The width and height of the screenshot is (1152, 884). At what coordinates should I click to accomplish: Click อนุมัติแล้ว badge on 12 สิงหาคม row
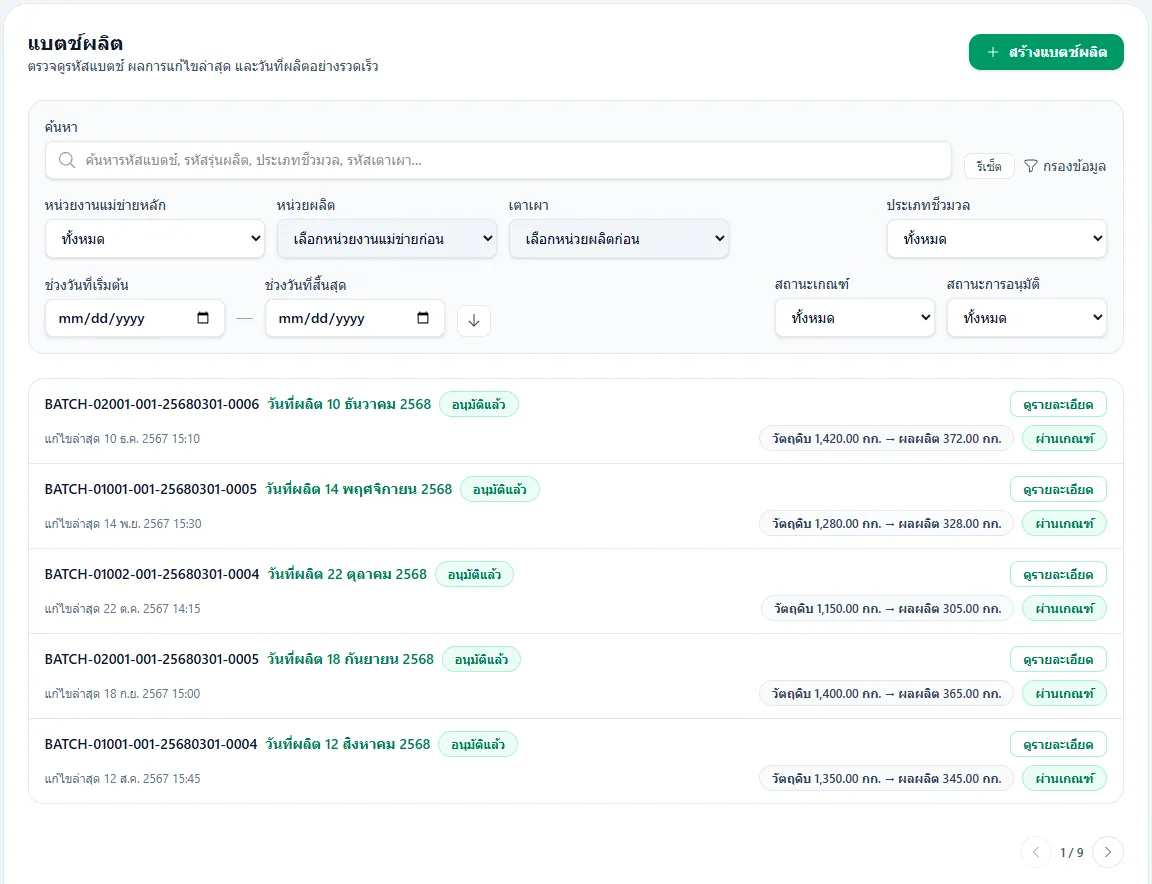(x=478, y=744)
